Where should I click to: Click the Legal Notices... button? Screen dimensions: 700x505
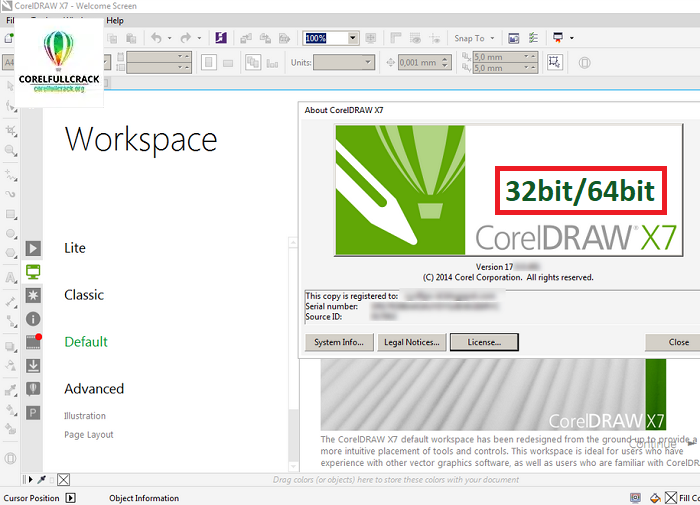click(x=412, y=342)
